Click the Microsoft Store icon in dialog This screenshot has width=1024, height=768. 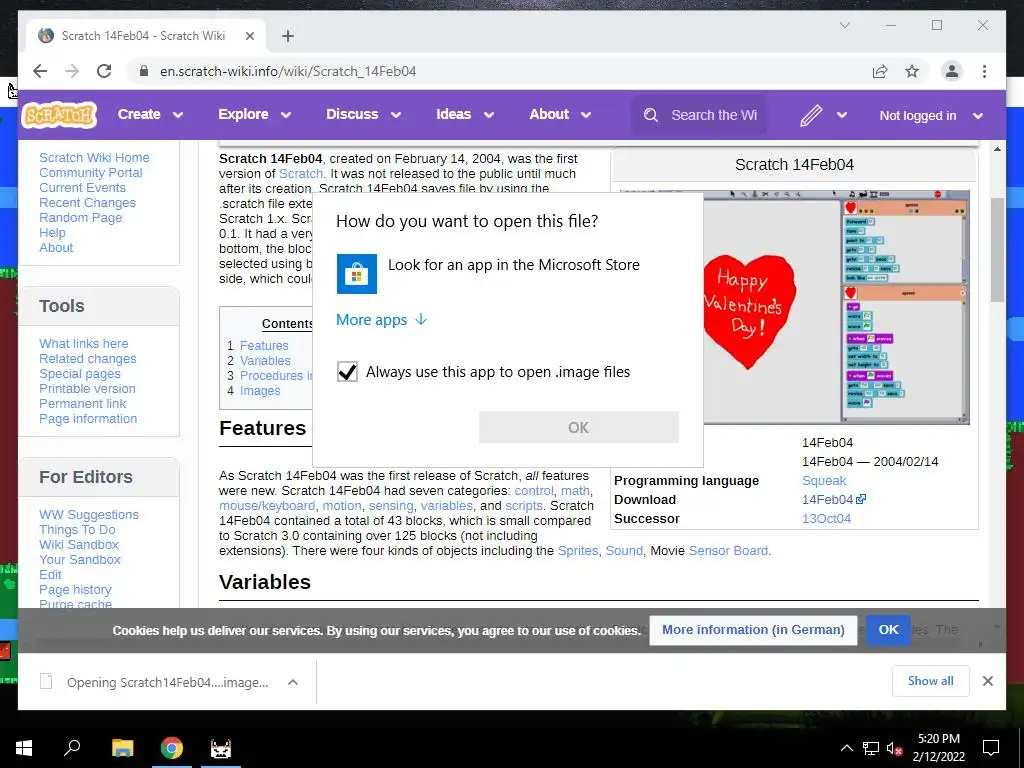point(357,274)
